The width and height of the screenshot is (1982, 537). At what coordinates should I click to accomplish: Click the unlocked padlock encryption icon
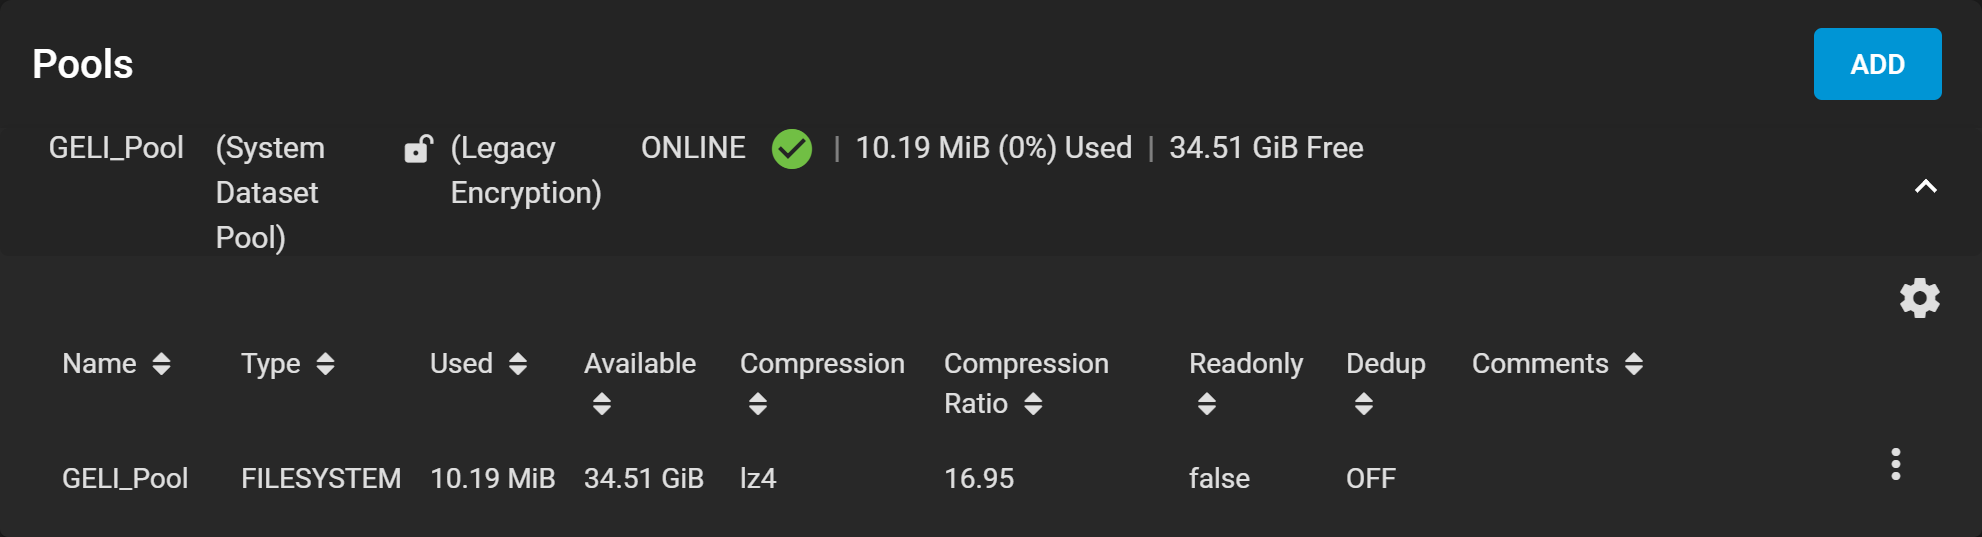click(418, 149)
